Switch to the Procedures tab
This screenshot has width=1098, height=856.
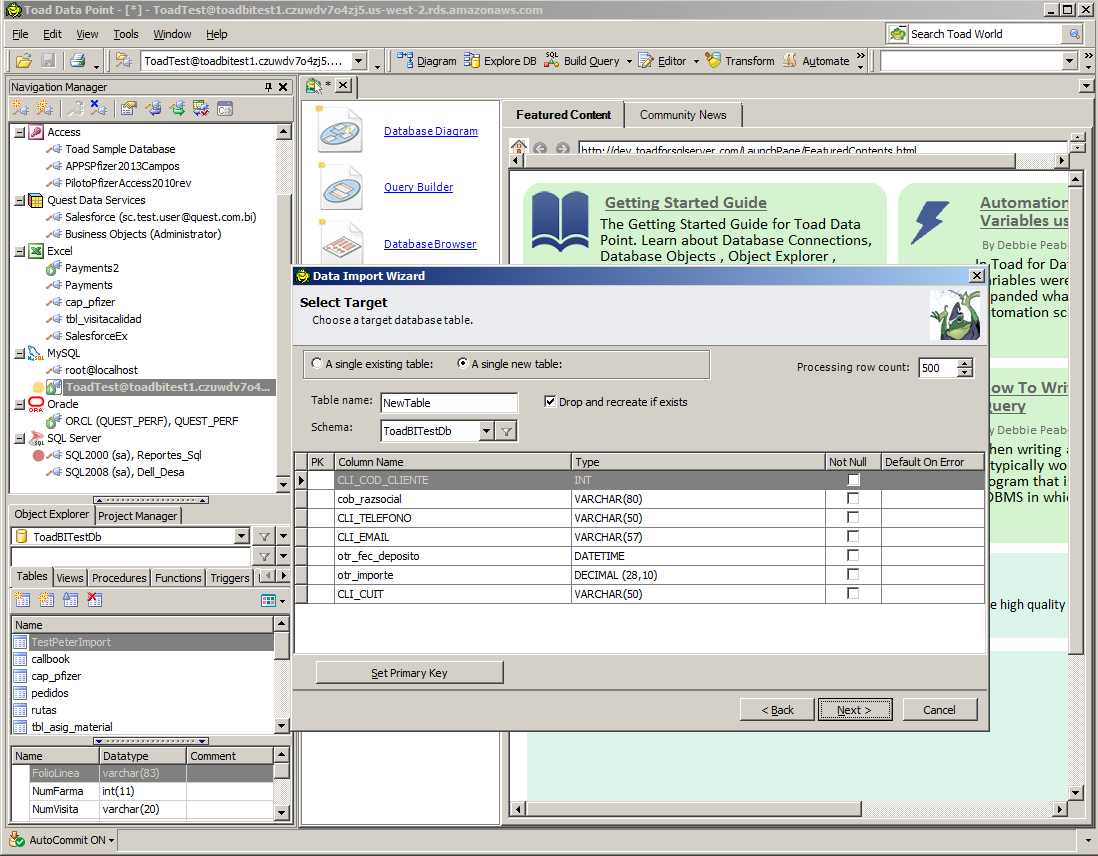(x=119, y=578)
